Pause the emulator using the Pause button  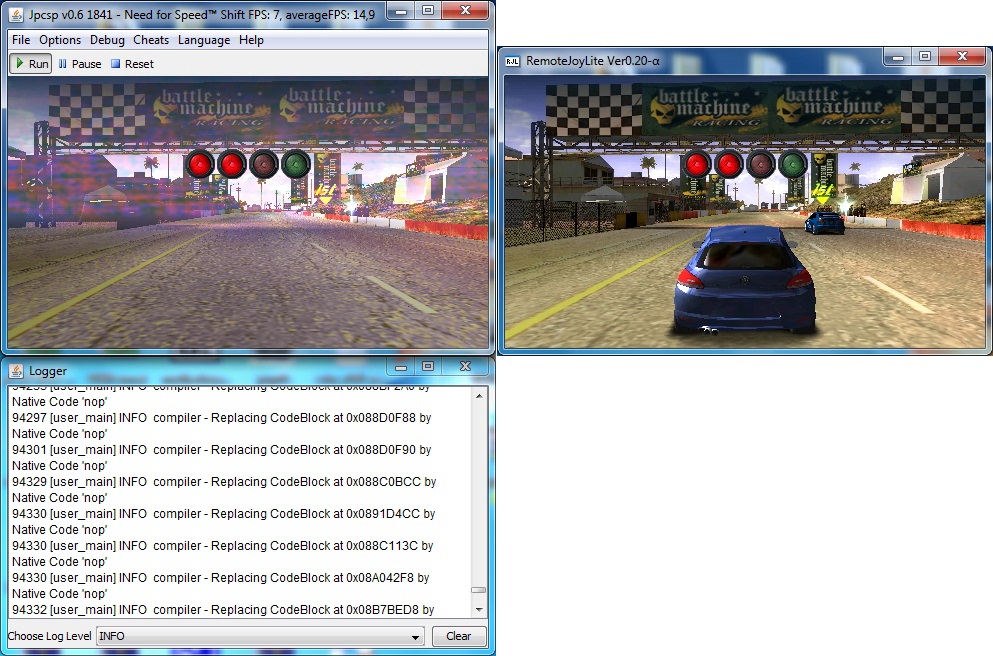coord(79,64)
